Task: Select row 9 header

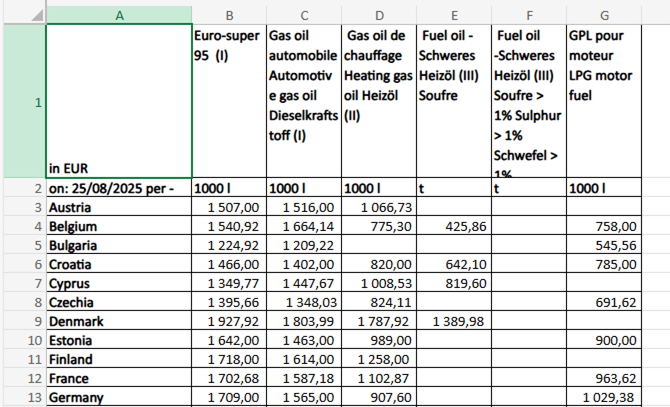Action: [x=22, y=321]
